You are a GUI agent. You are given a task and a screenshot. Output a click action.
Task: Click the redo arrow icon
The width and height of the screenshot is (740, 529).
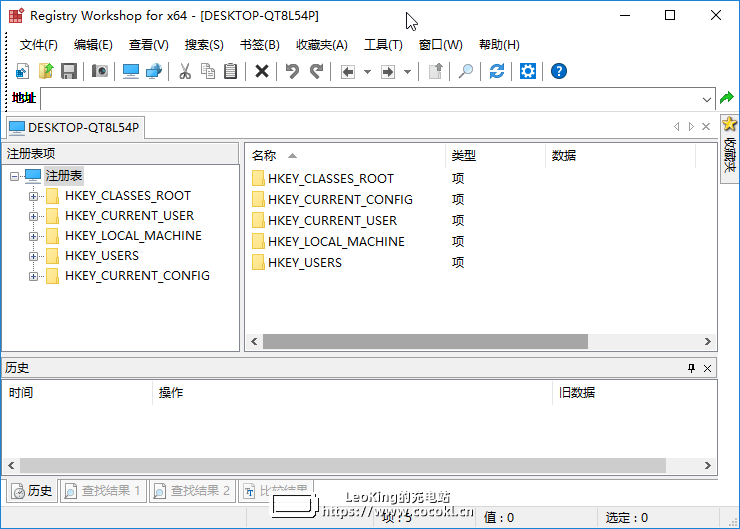[316, 71]
